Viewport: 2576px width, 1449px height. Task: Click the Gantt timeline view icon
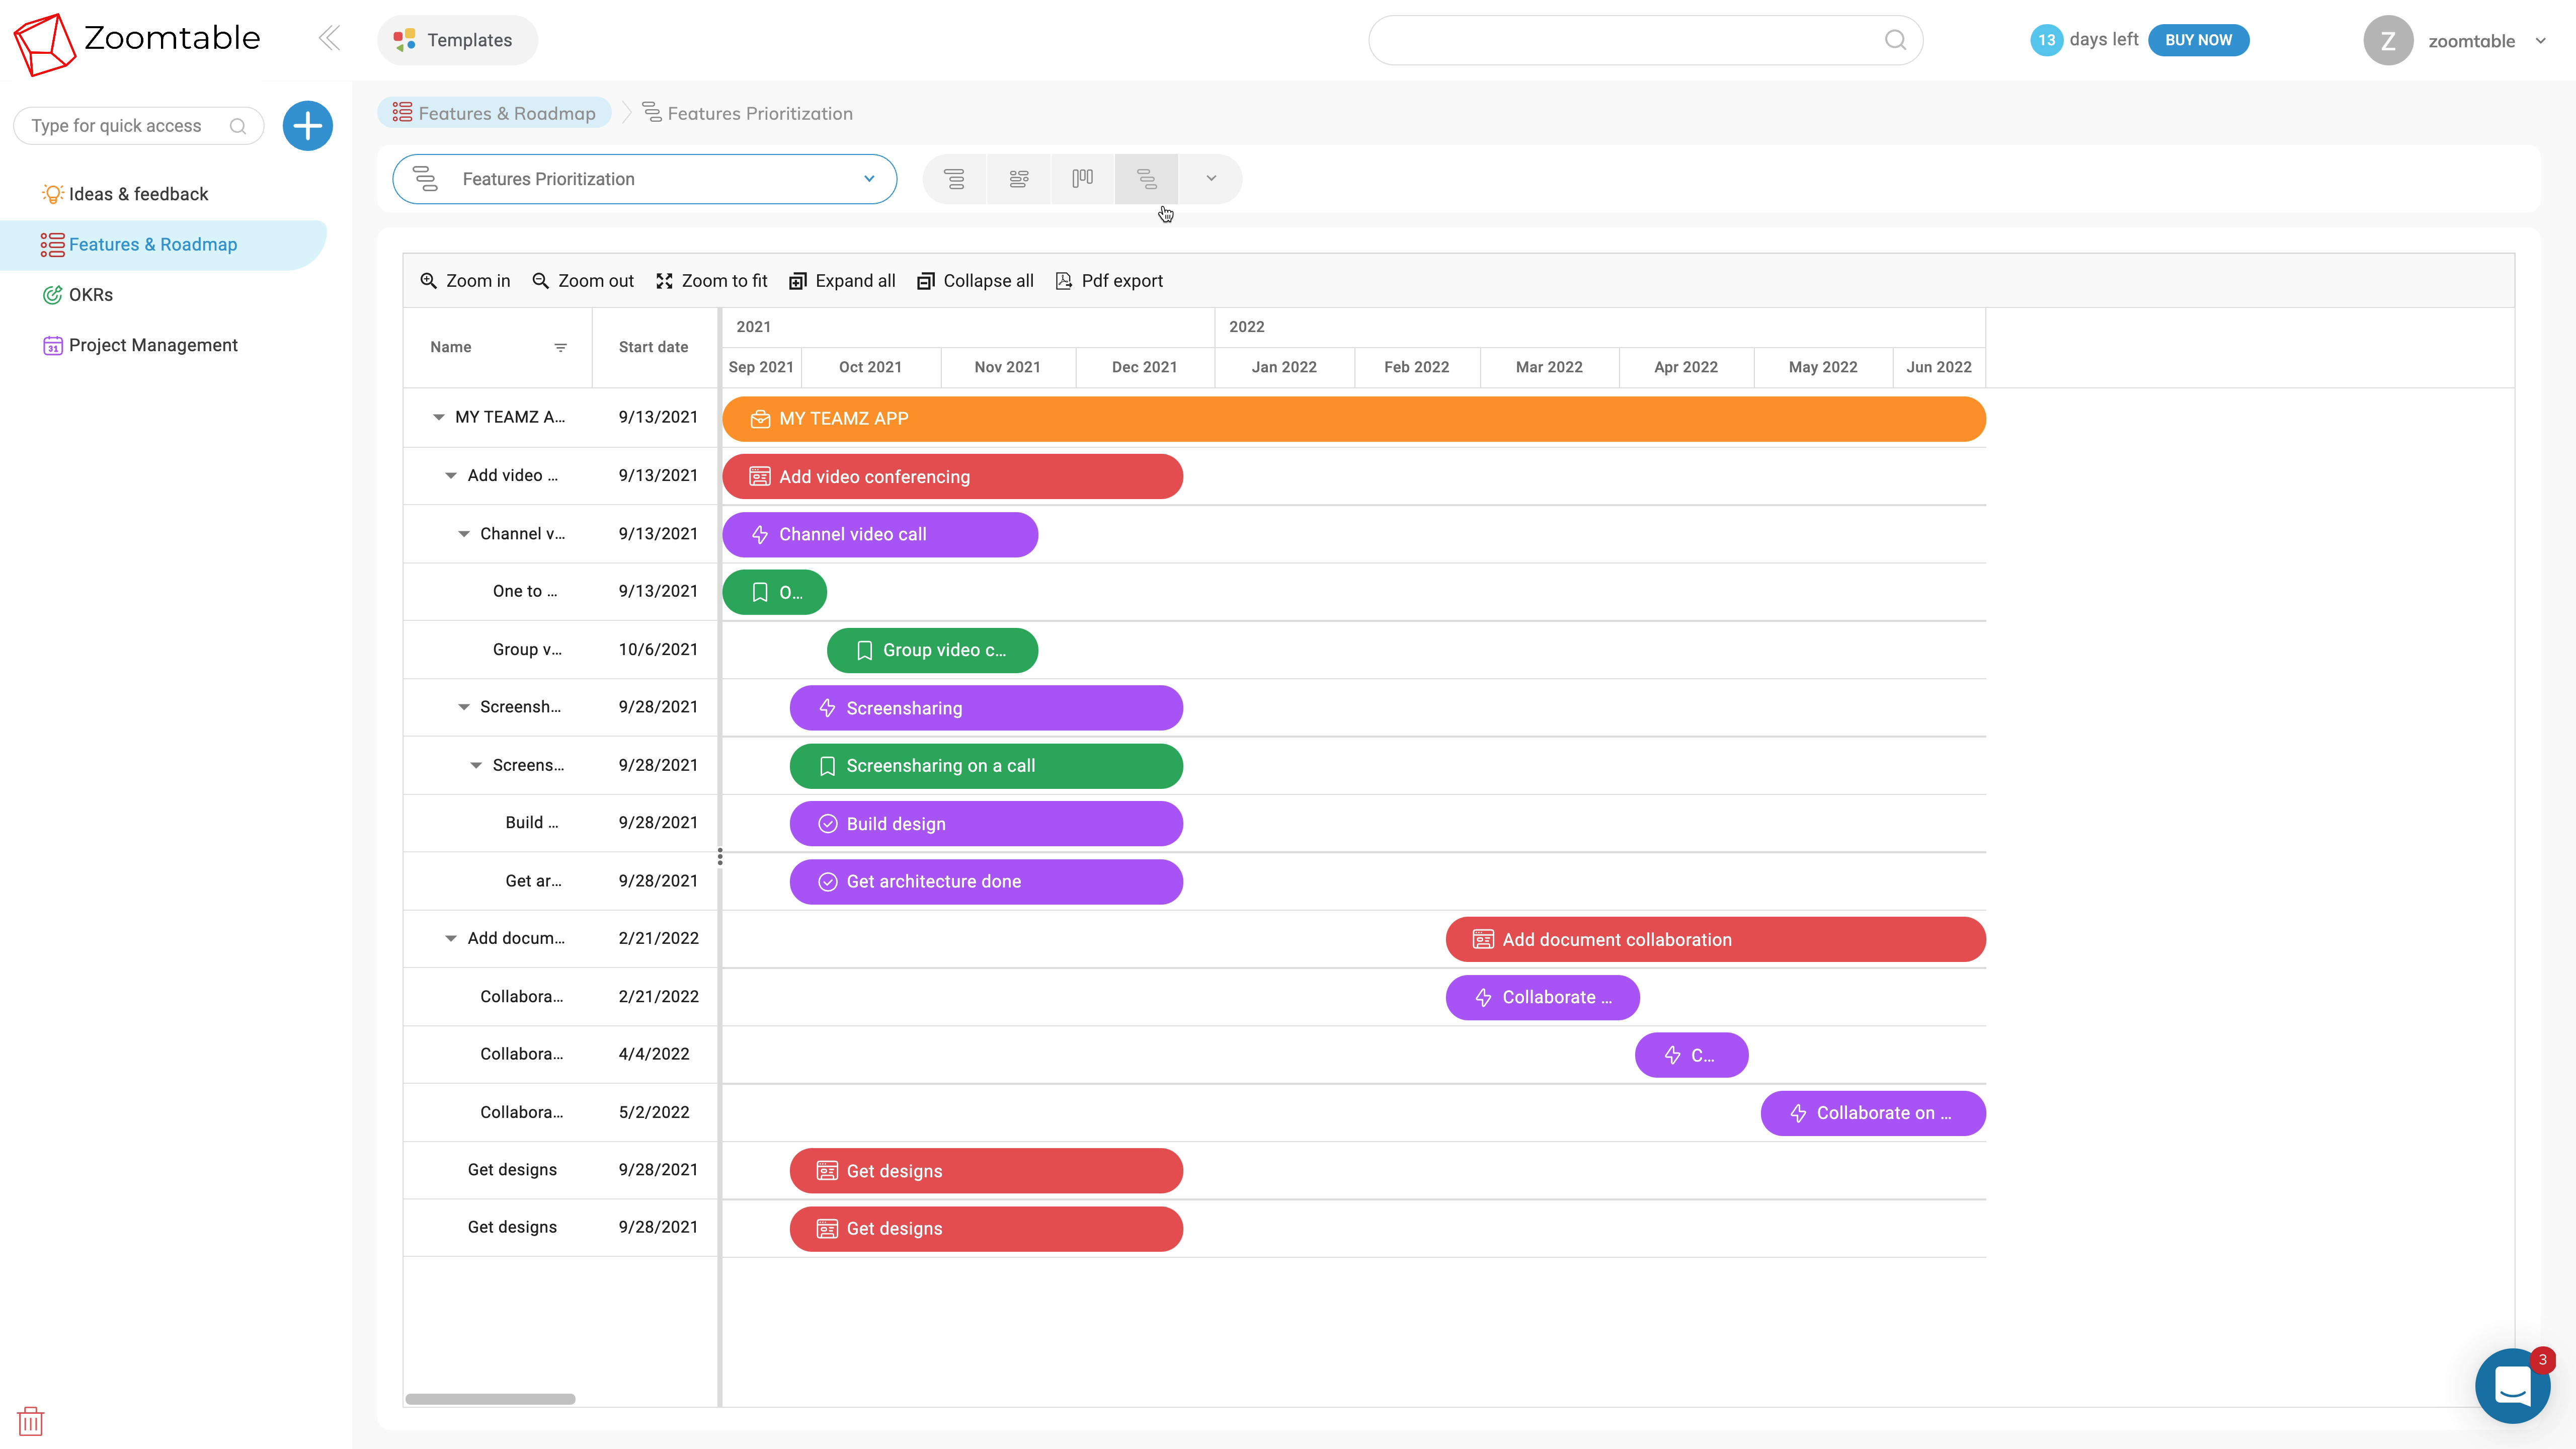click(1146, 179)
